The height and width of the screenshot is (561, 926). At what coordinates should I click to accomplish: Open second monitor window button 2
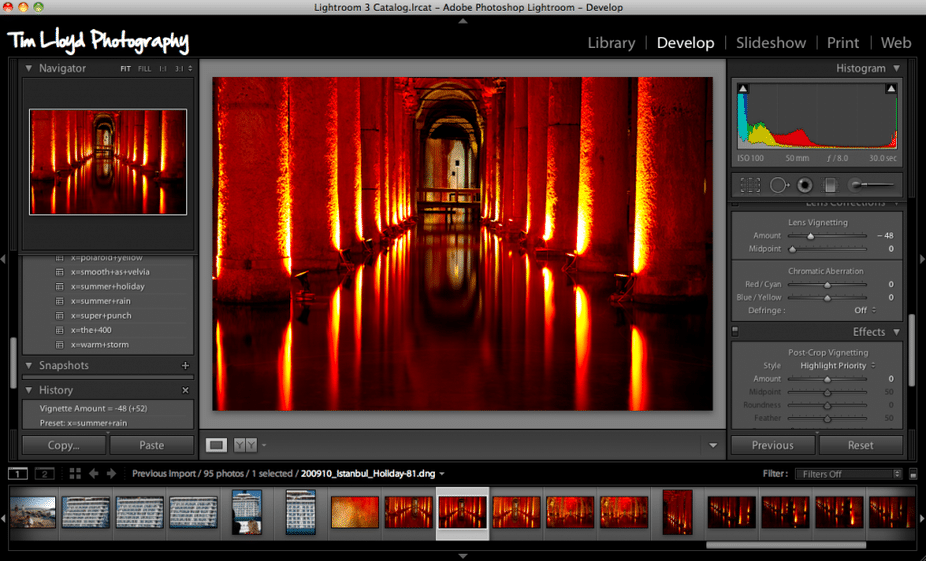[44, 474]
